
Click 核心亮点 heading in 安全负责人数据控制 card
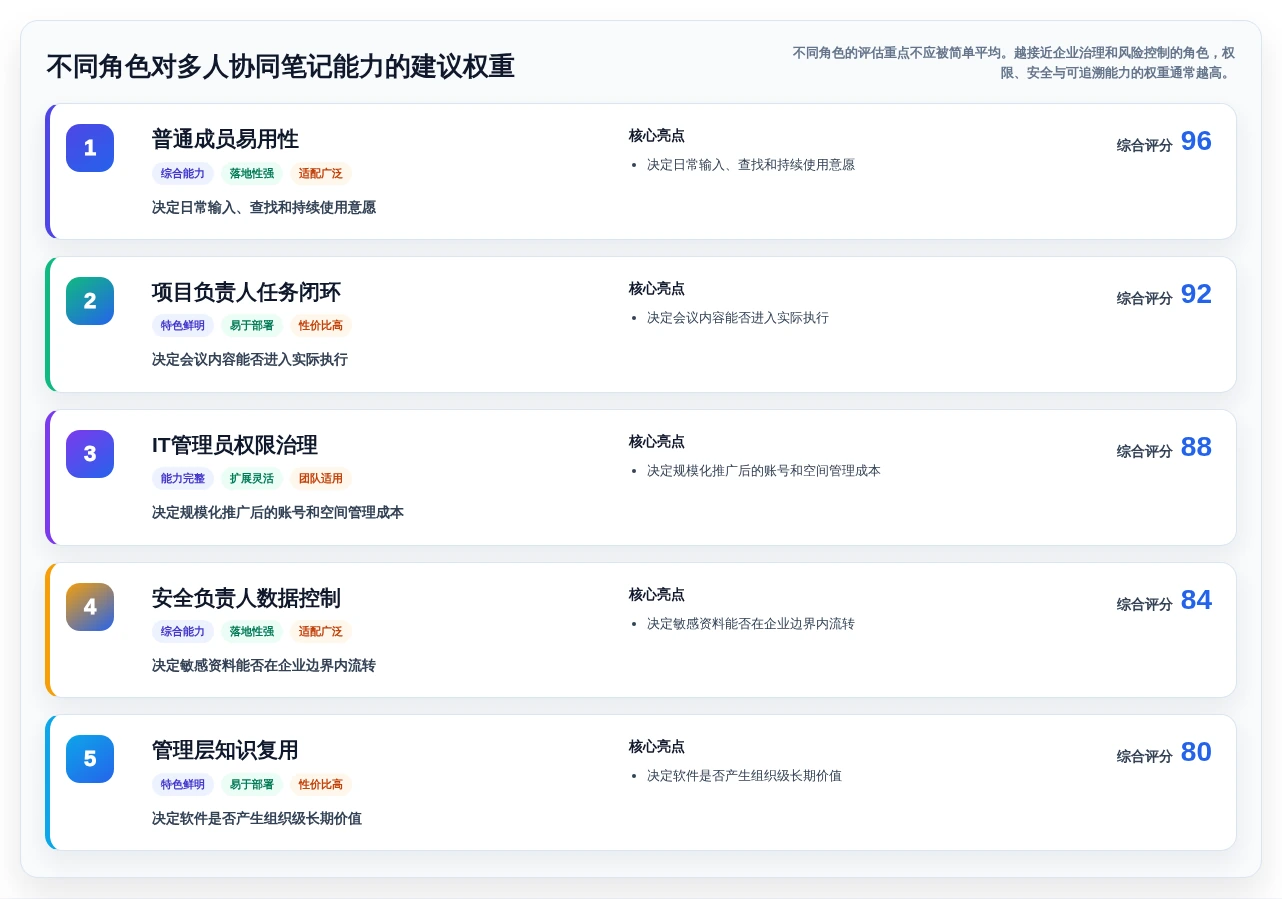tap(657, 595)
